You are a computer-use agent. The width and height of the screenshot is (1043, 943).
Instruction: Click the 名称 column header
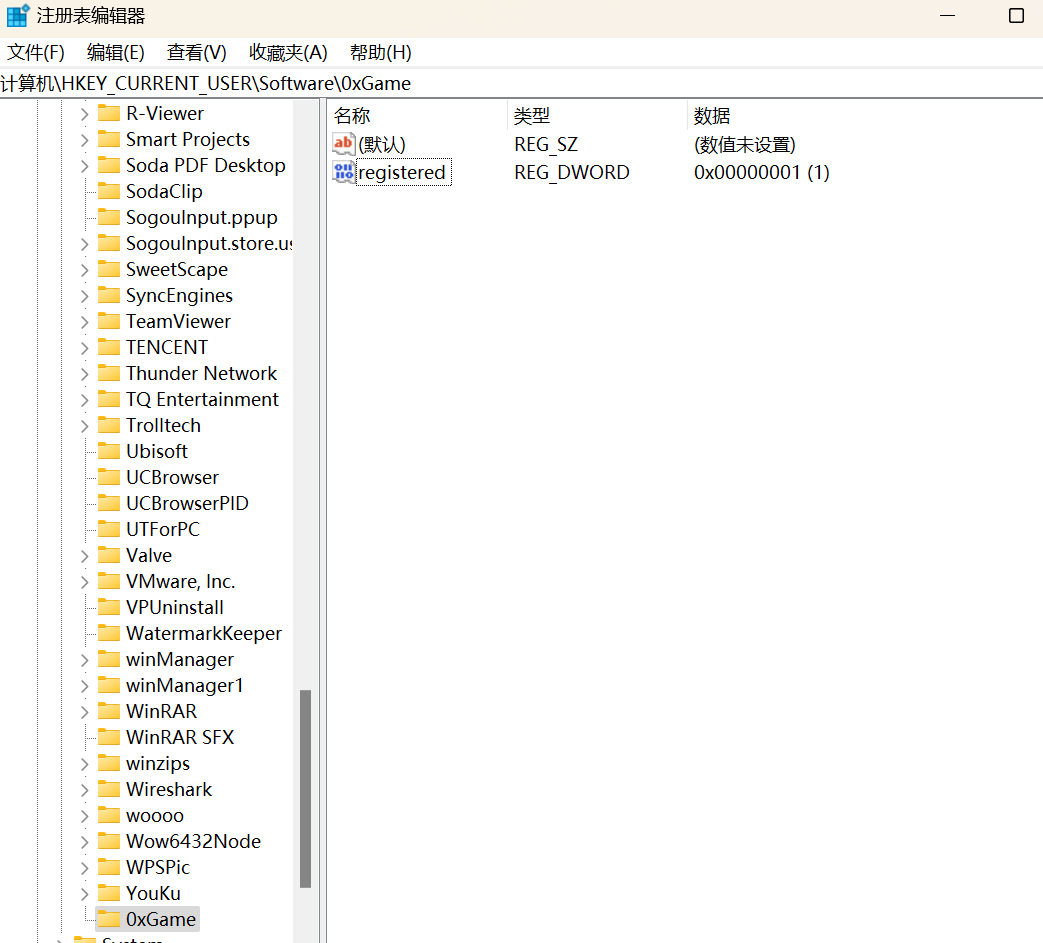(352, 116)
